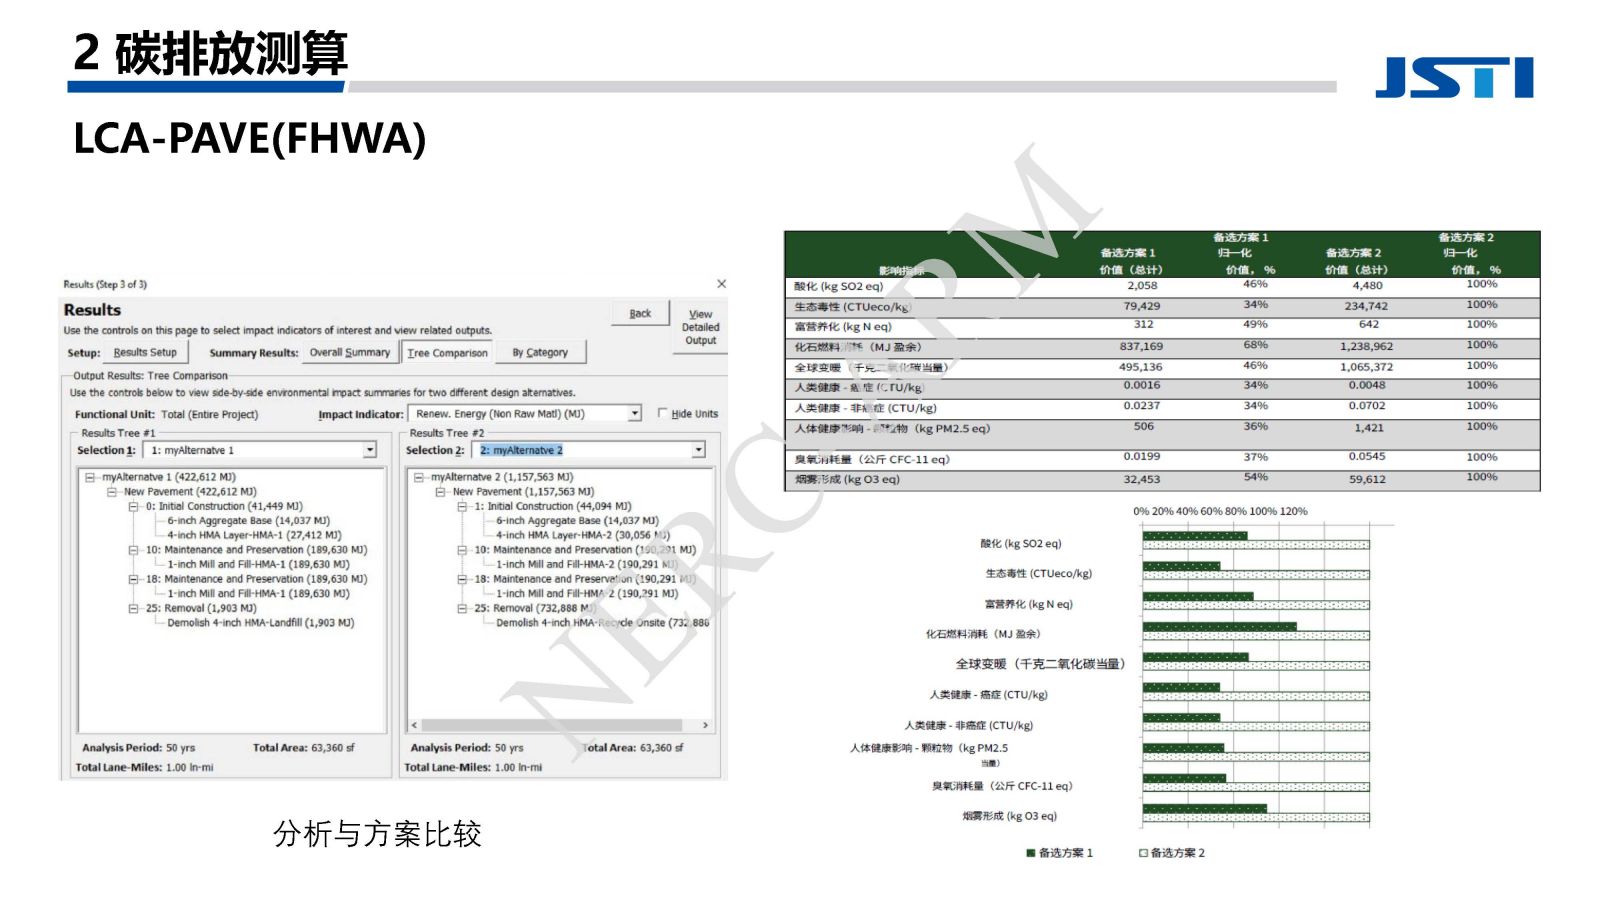Select 6-inch Aggregate Base in Results Tree #2
The height and width of the screenshot is (900, 1600).
coord(577,521)
